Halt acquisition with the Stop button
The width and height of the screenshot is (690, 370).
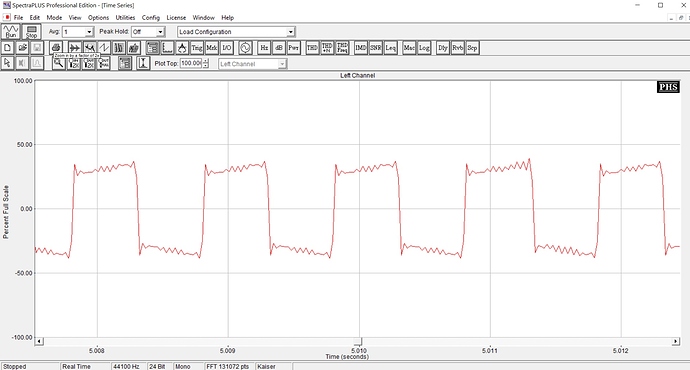coord(32,32)
